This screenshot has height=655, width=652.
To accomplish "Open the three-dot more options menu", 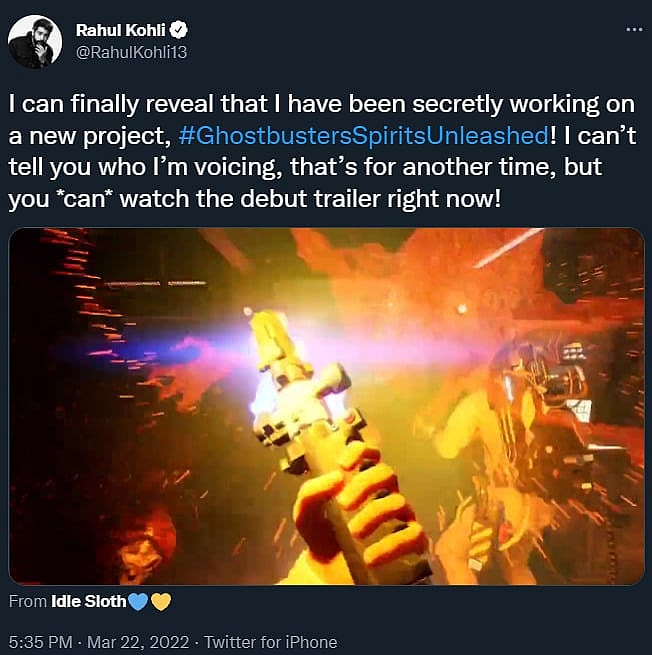I will tap(633, 29).
